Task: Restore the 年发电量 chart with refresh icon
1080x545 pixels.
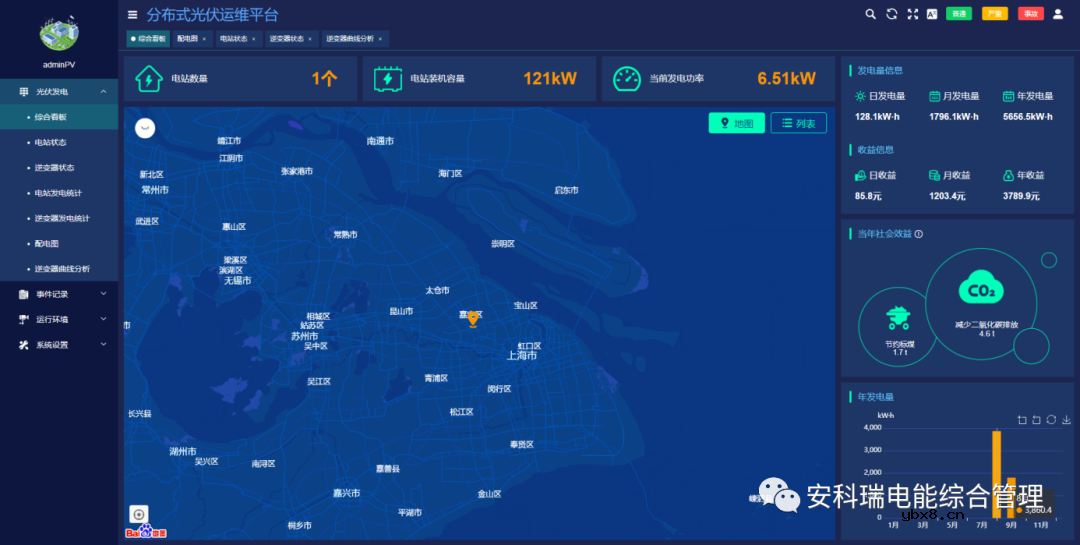Action: pyautogui.click(x=1051, y=420)
